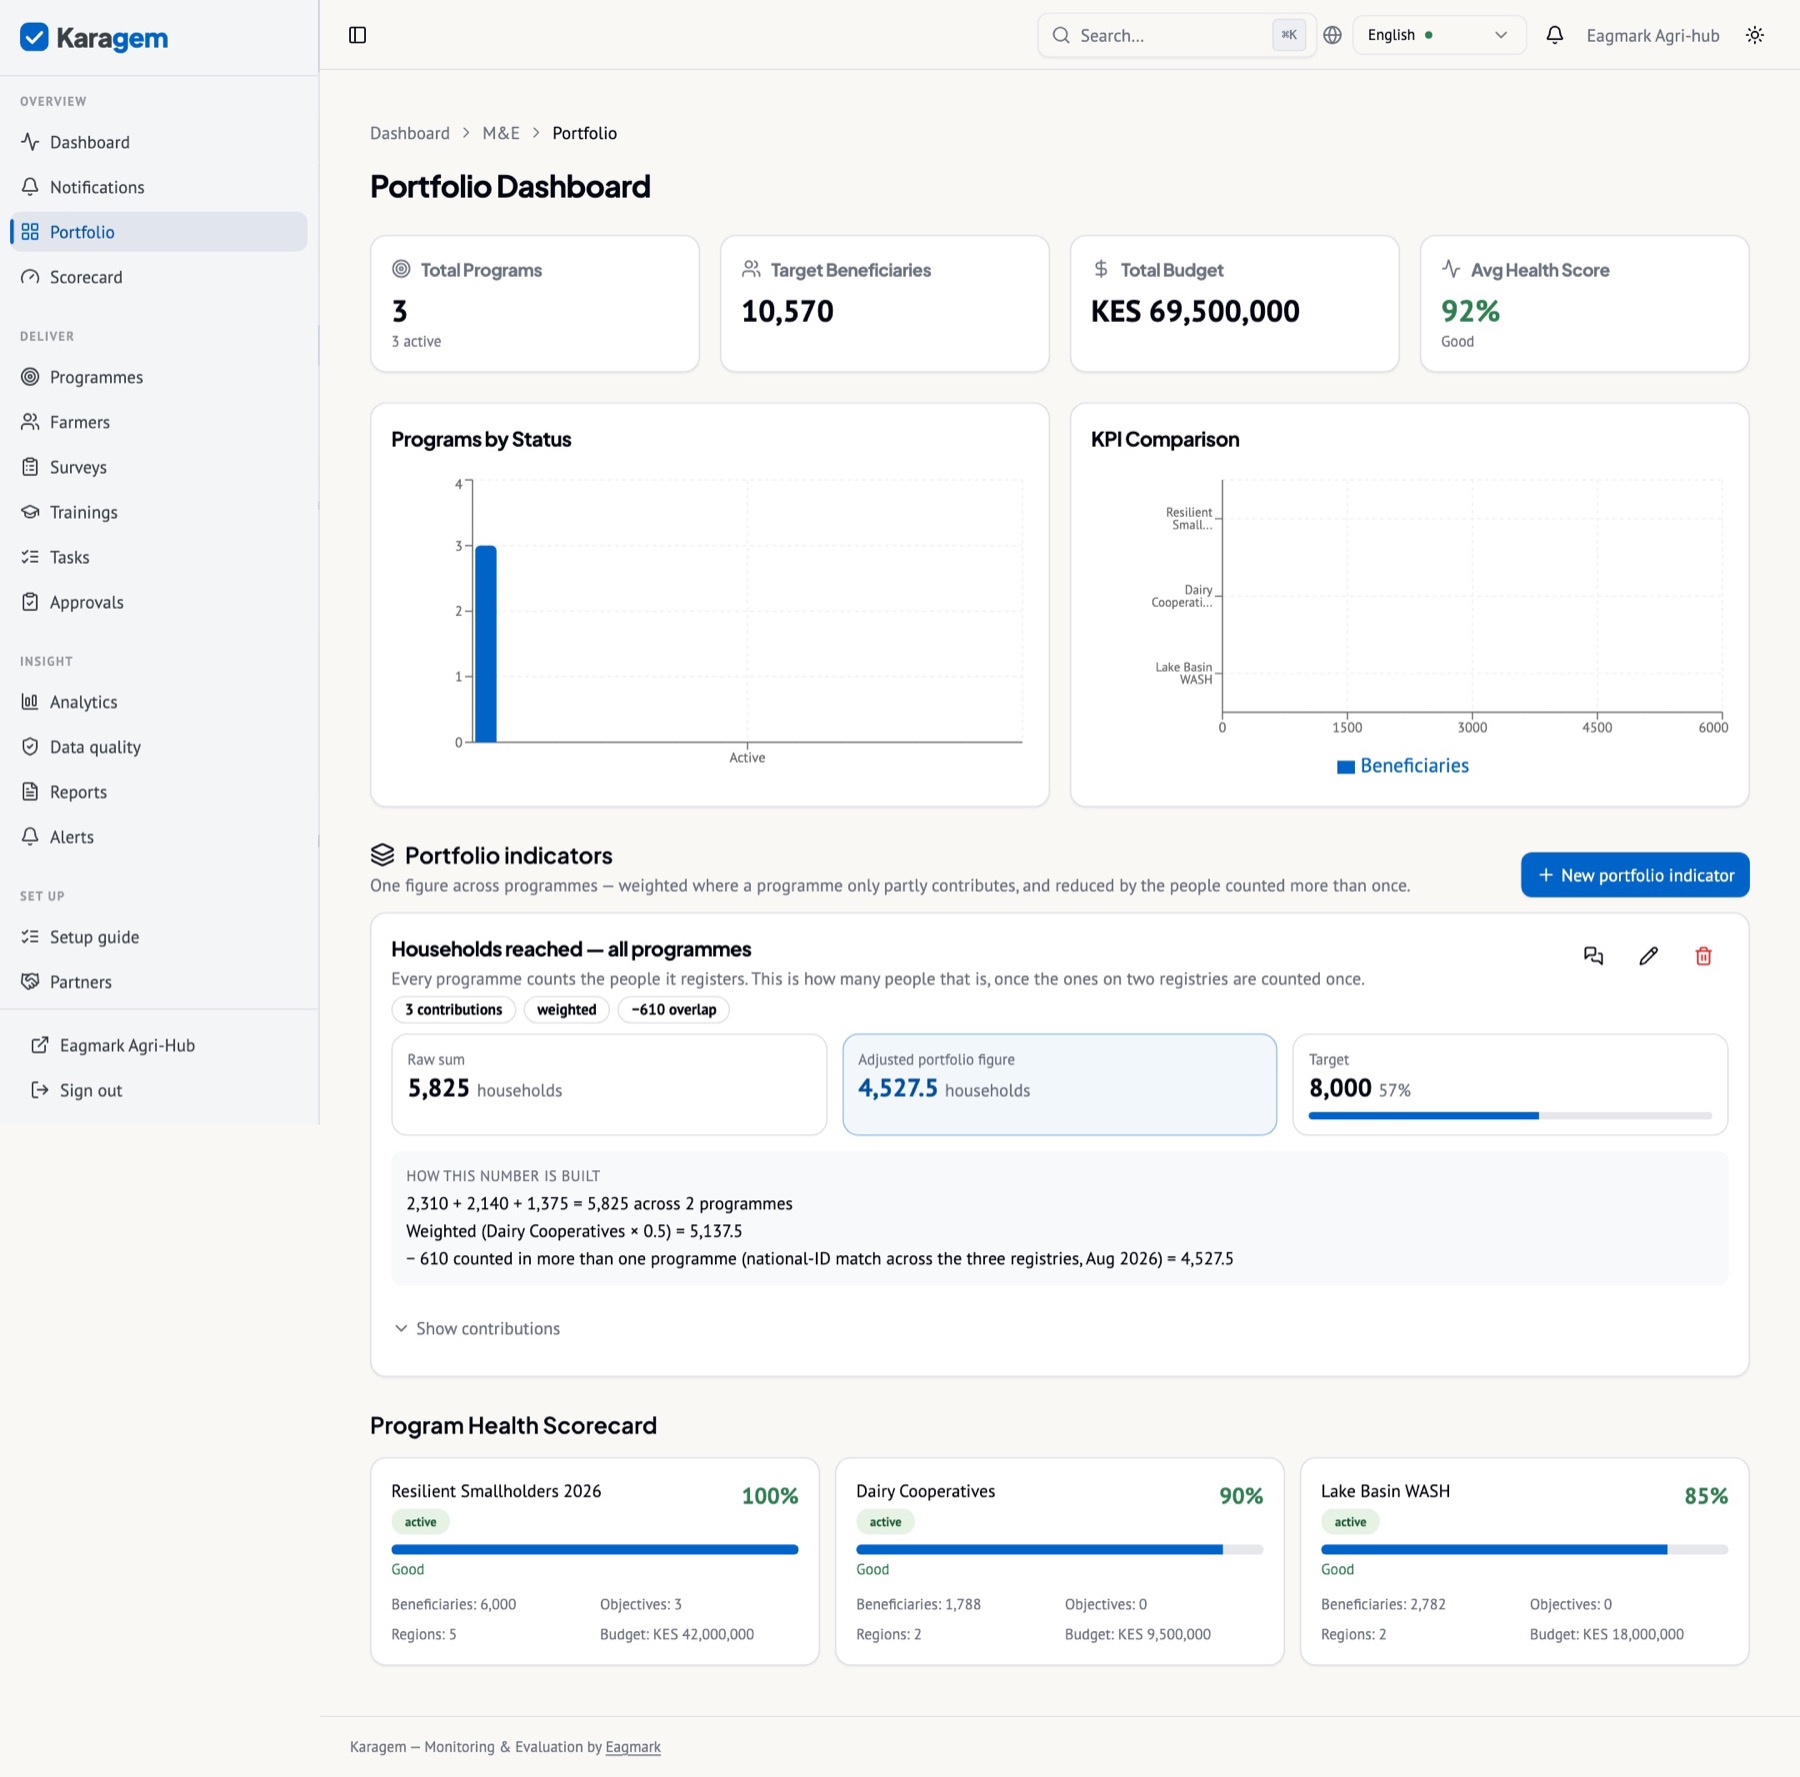The image size is (1800, 1777).
Task: Toggle the light/dark theme sun icon
Action: 1754,35
